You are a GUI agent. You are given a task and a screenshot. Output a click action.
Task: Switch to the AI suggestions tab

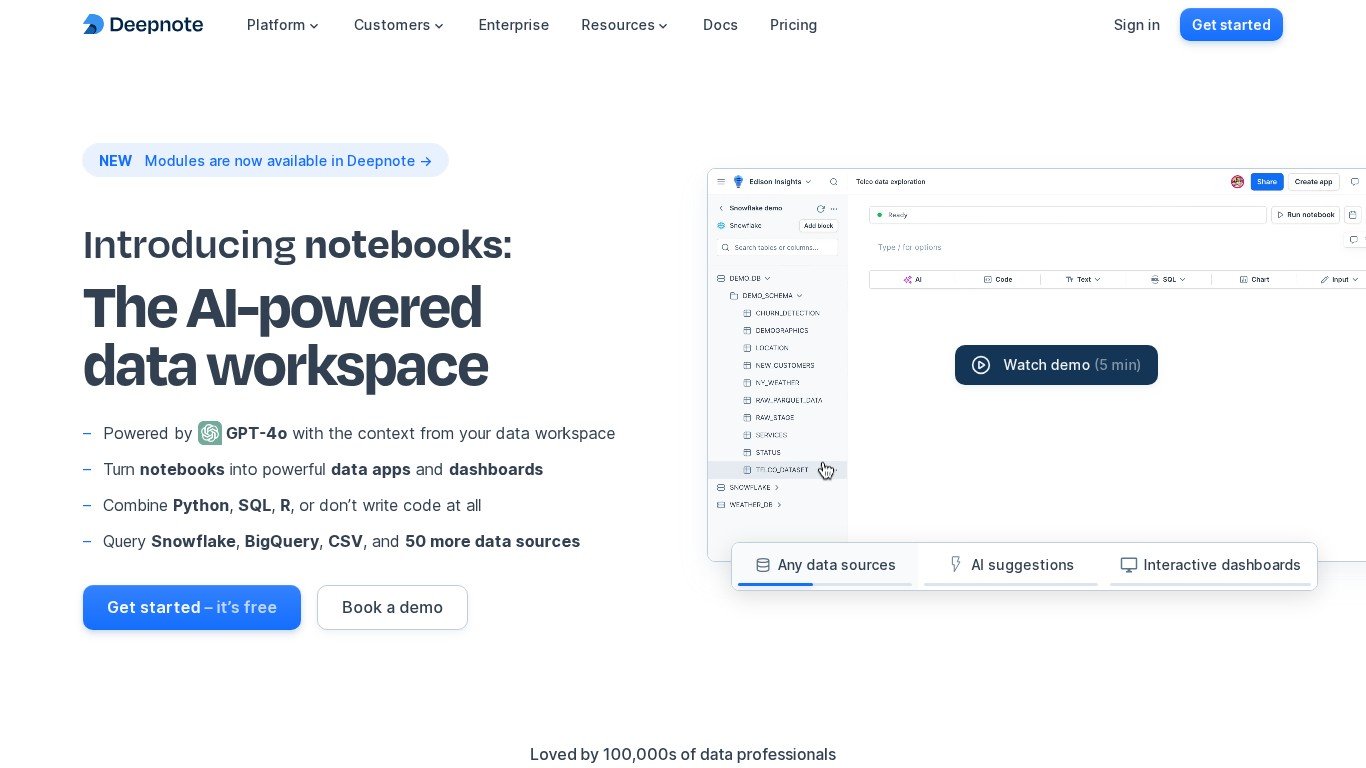click(1011, 565)
